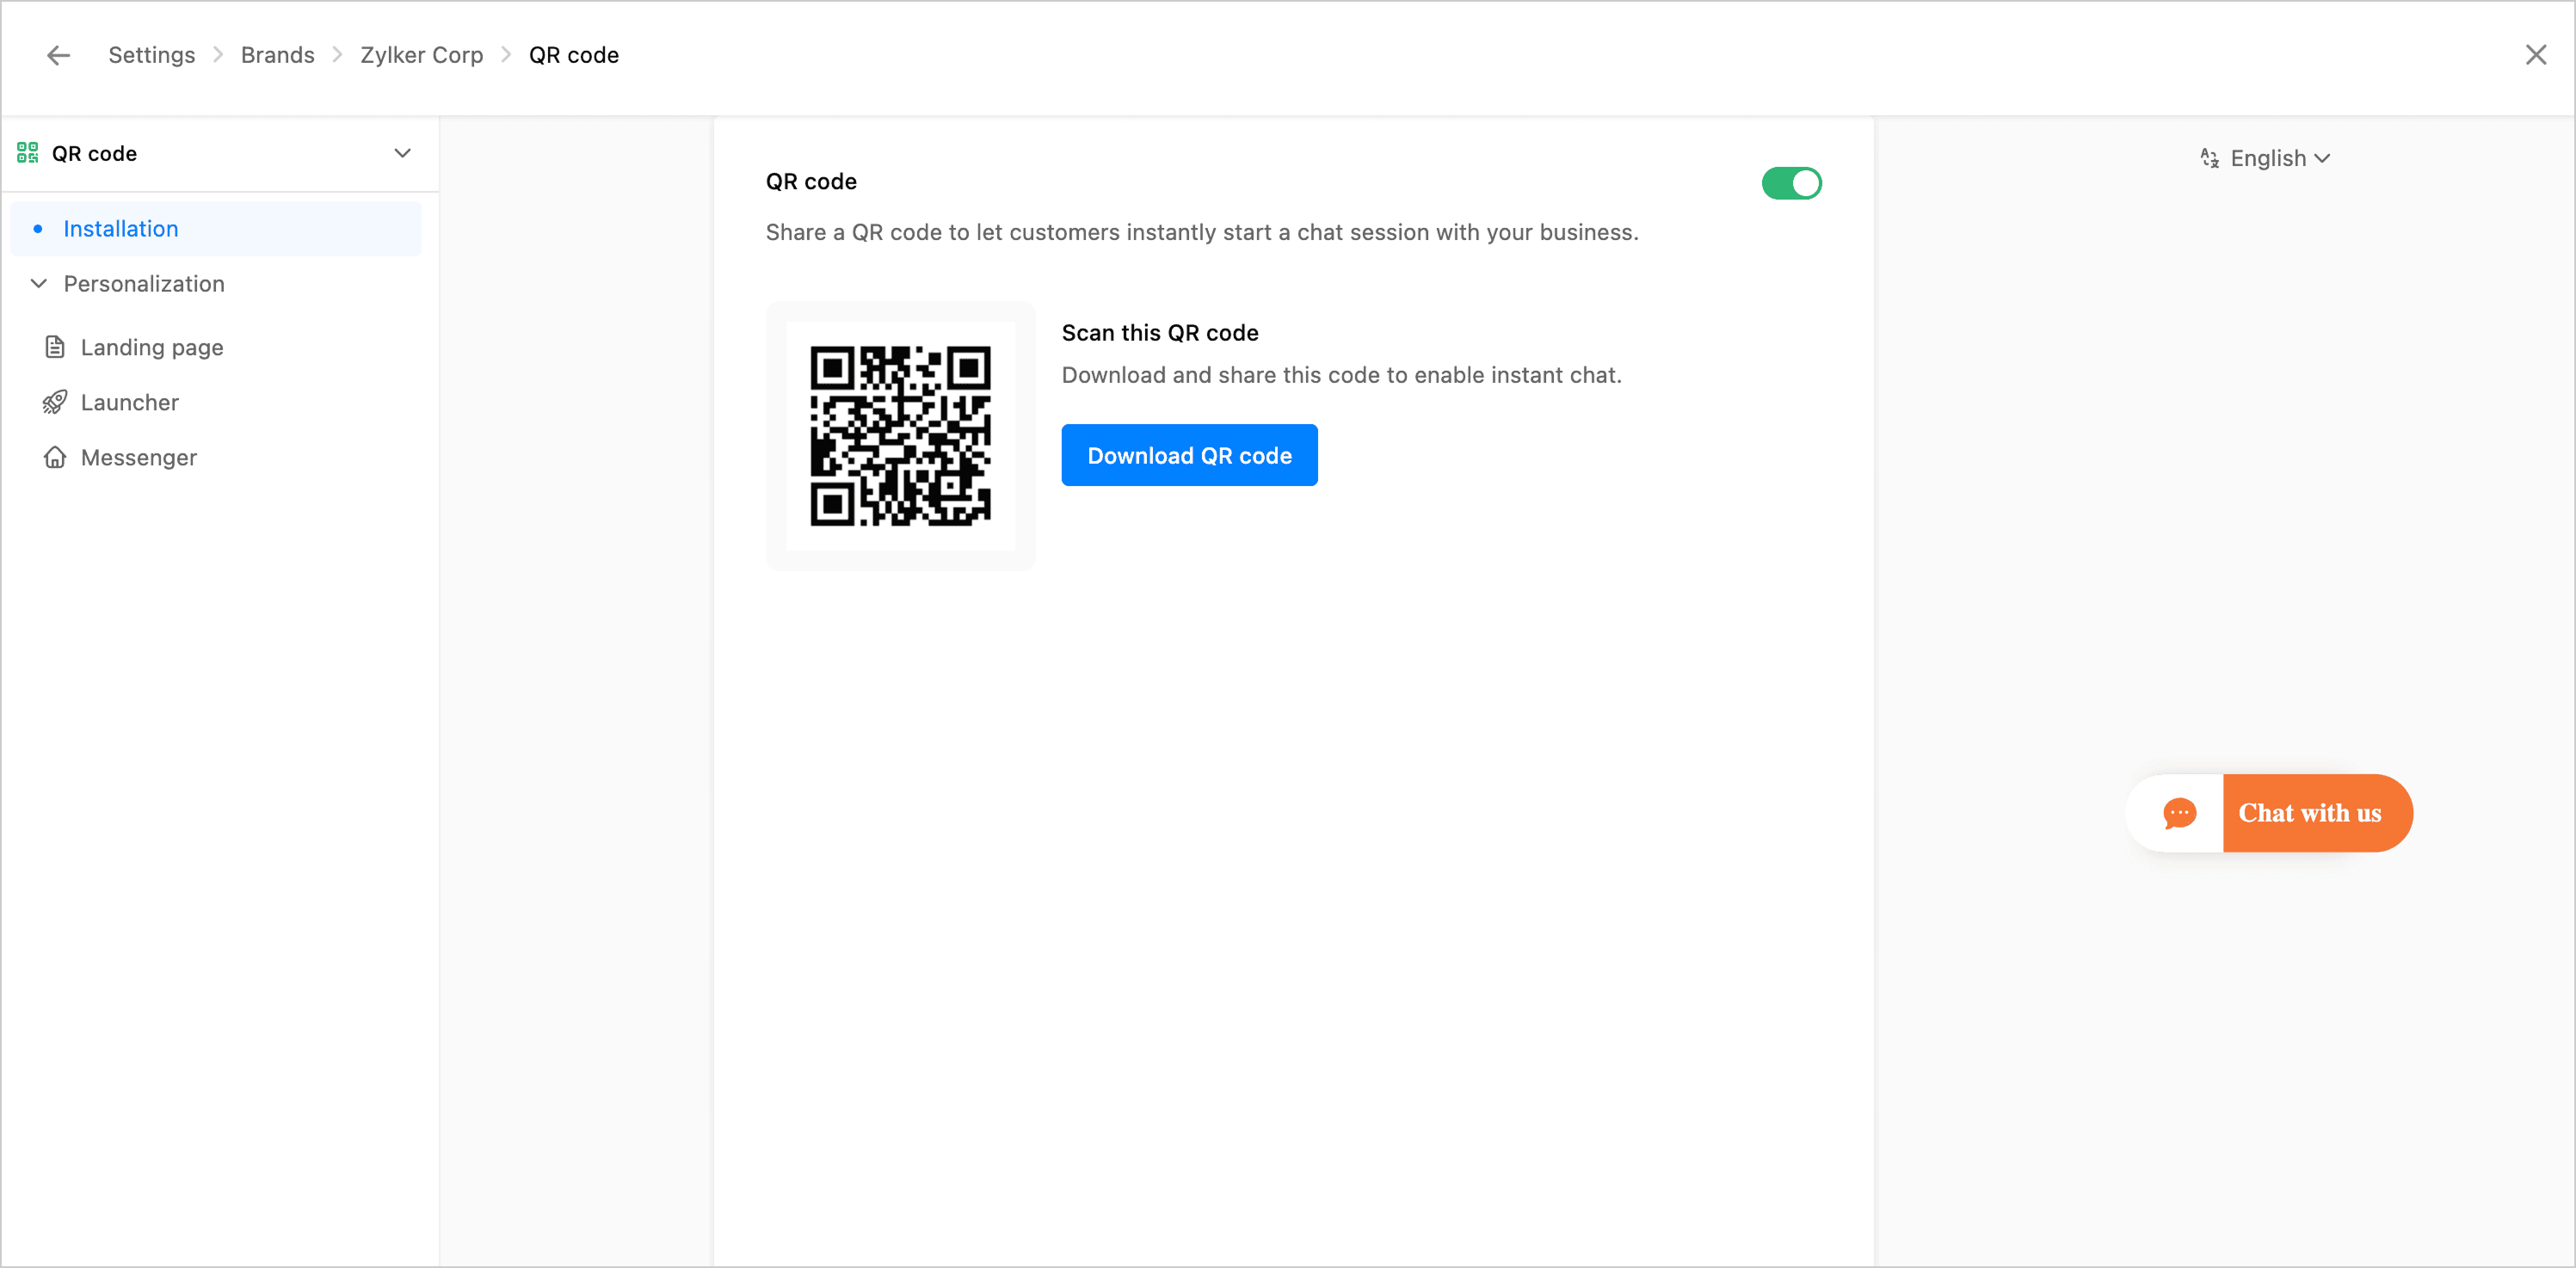This screenshot has height=1268, width=2576.
Task: Click the back arrow icon
Action: (x=58, y=55)
